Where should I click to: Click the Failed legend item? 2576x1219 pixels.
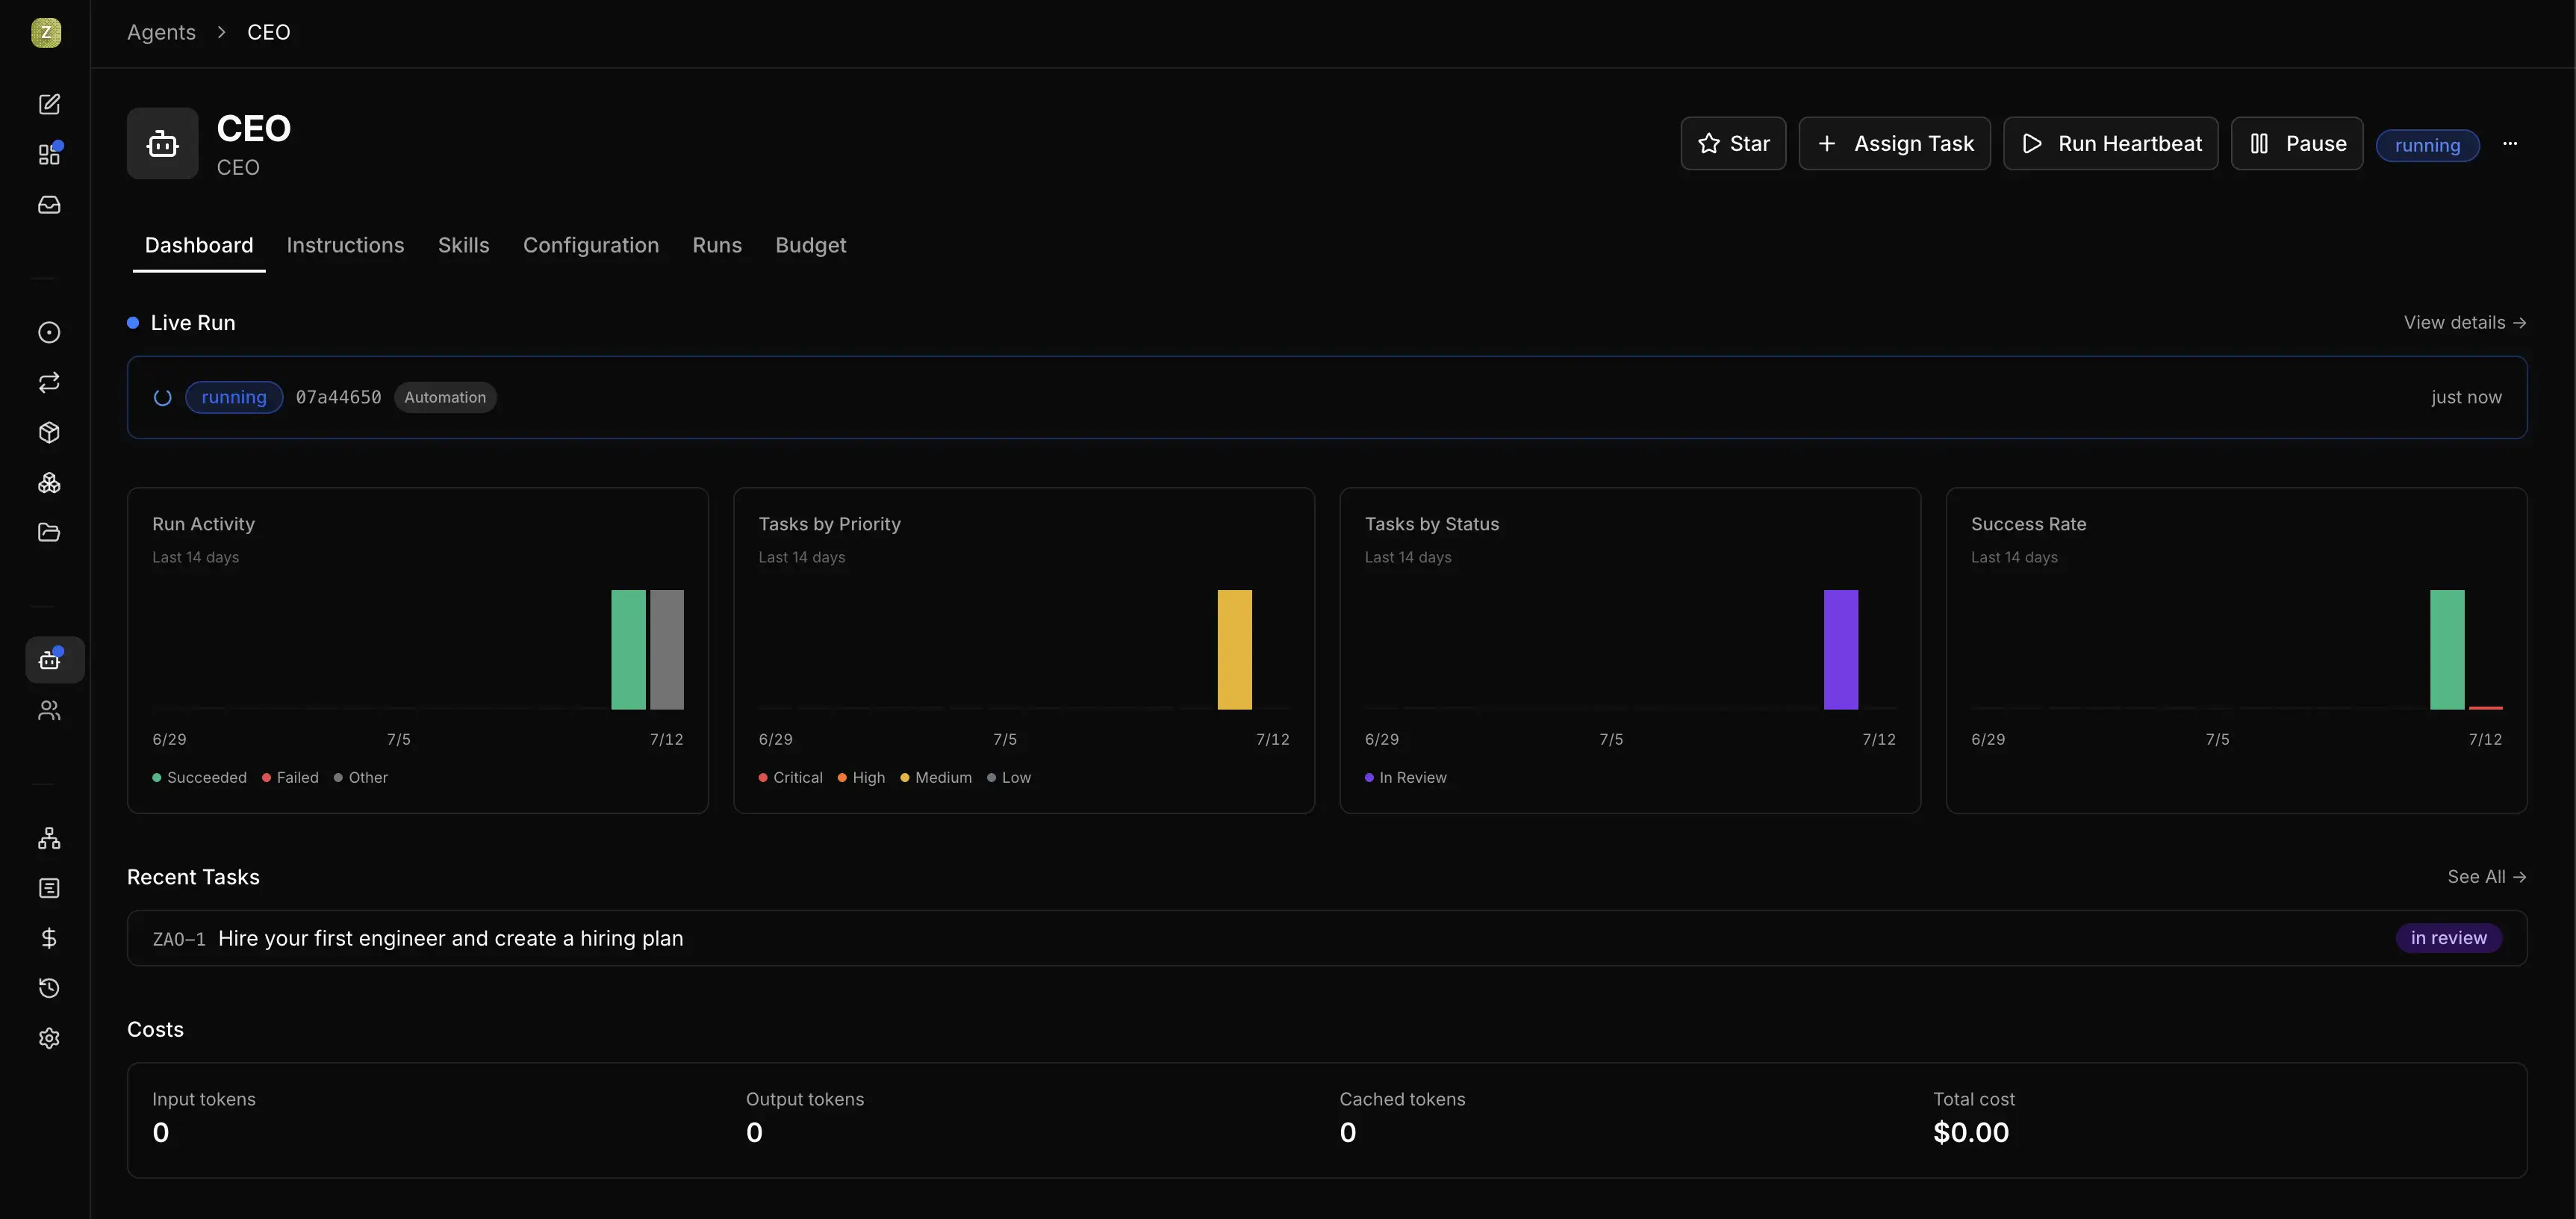tap(290, 777)
